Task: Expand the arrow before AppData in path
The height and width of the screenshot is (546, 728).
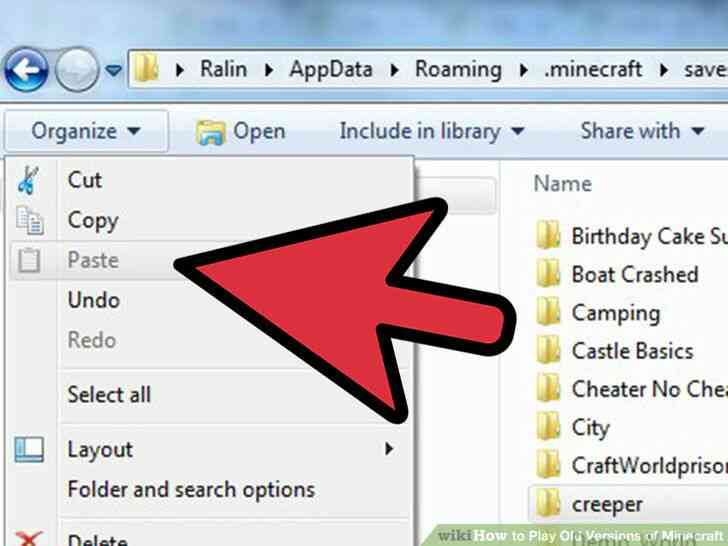Action: click(x=269, y=70)
